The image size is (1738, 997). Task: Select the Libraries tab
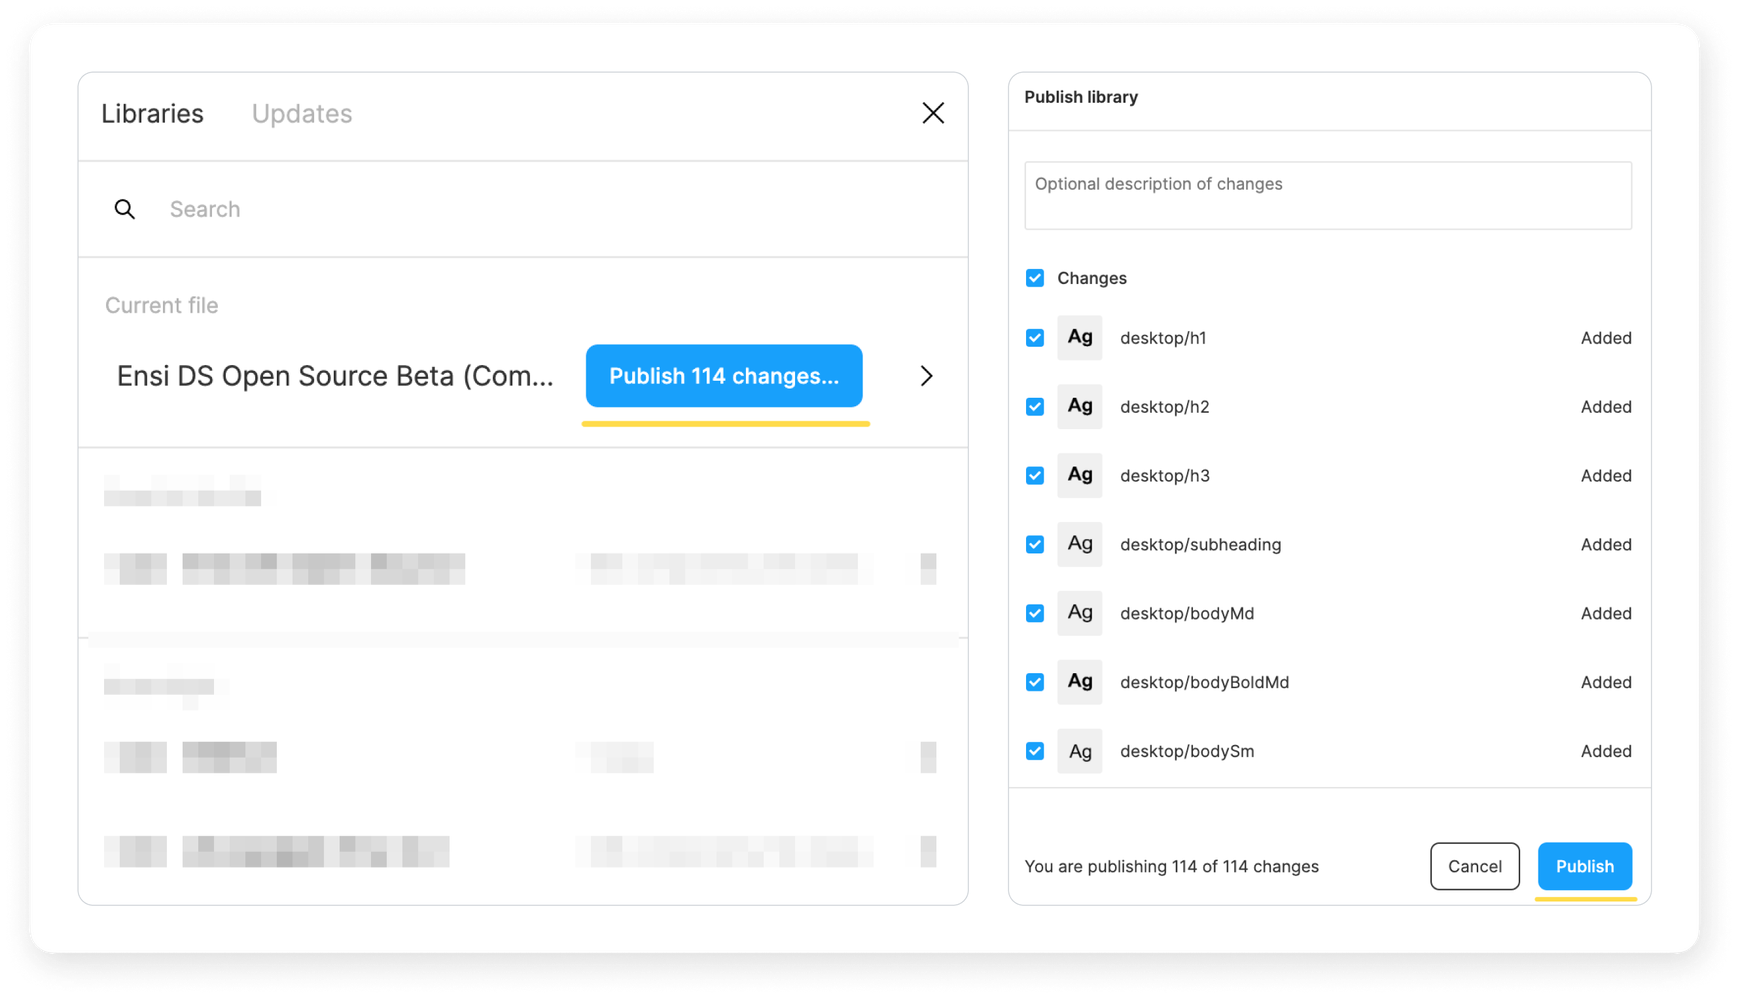(x=152, y=114)
